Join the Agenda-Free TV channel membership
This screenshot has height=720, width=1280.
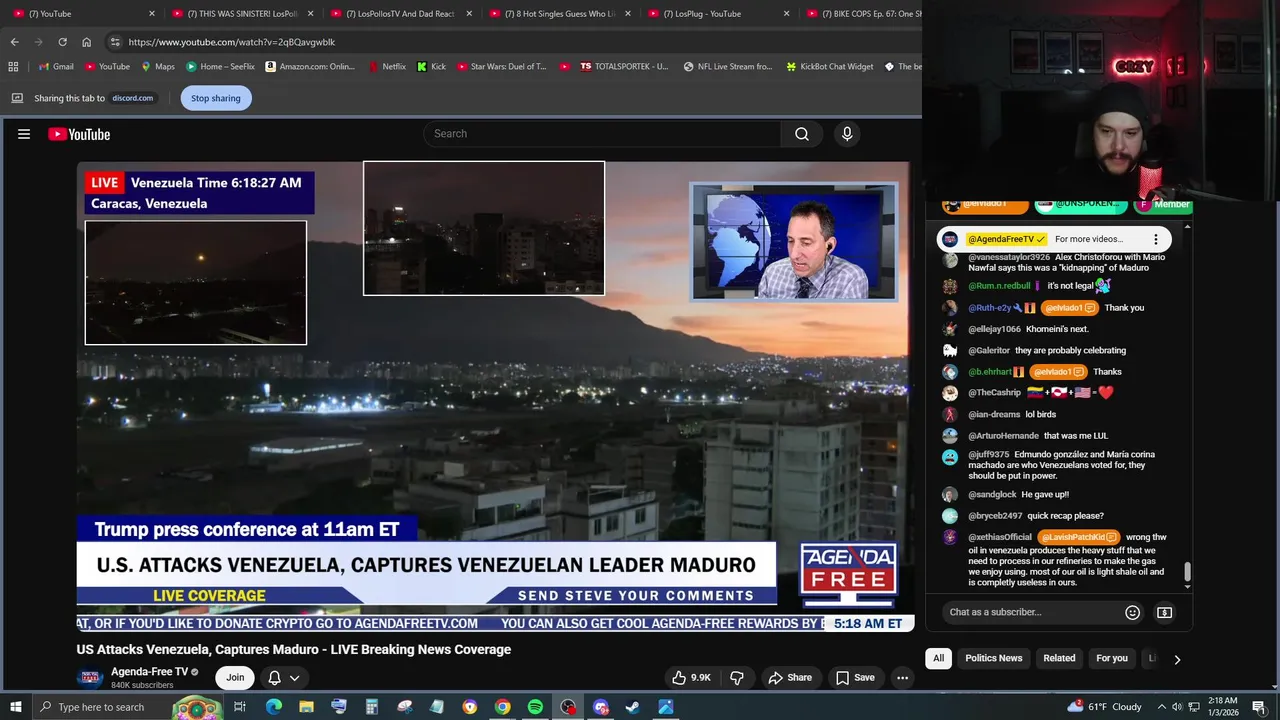coord(235,677)
